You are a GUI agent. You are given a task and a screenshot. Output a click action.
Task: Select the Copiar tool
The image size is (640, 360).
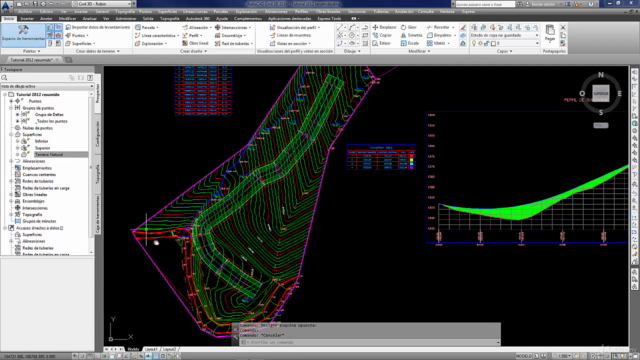pos(382,36)
